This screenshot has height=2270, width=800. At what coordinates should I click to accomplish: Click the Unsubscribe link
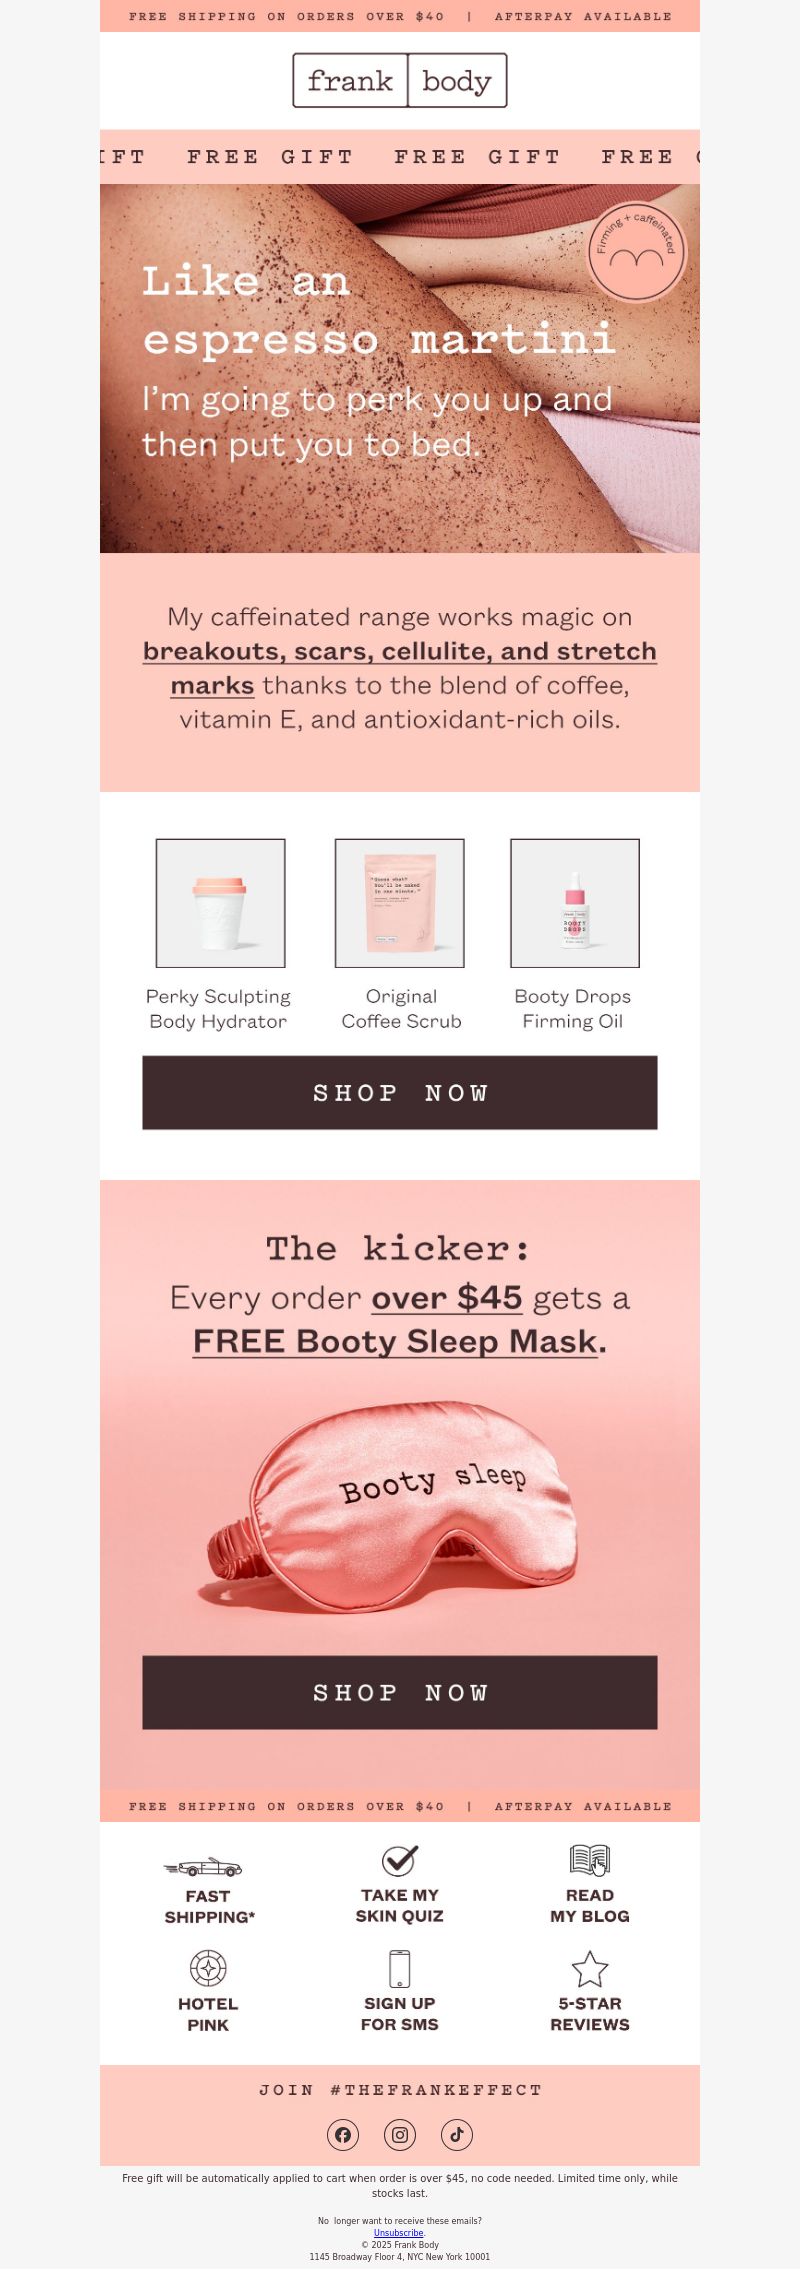click(398, 2233)
